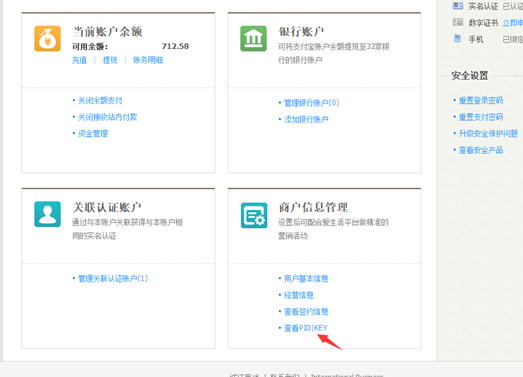Click 查看PID|KEY link

pos(306,328)
